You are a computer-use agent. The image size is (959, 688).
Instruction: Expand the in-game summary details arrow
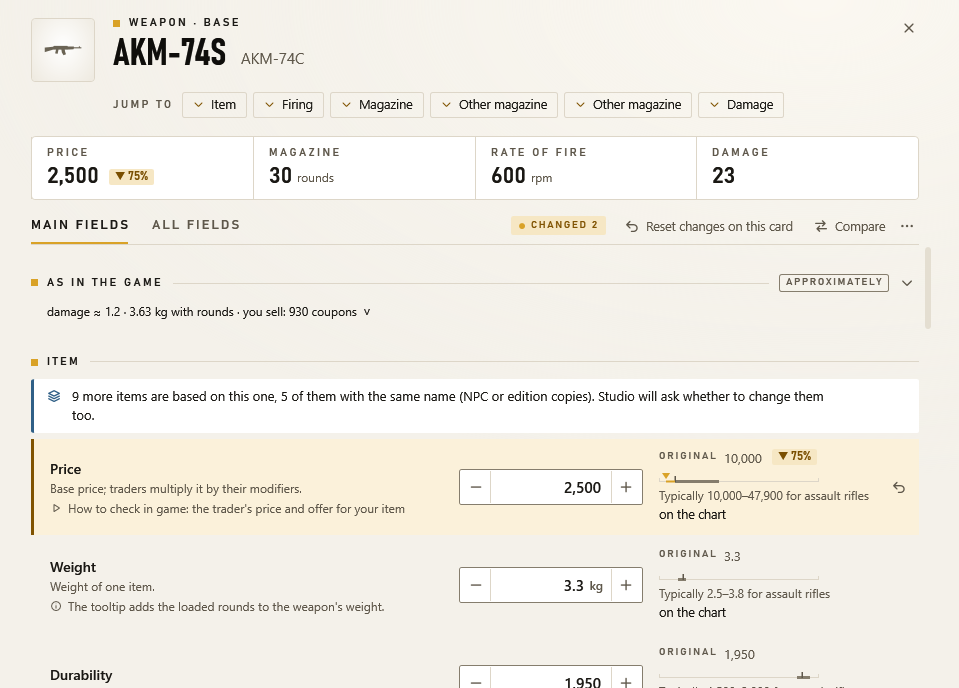click(367, 312)
